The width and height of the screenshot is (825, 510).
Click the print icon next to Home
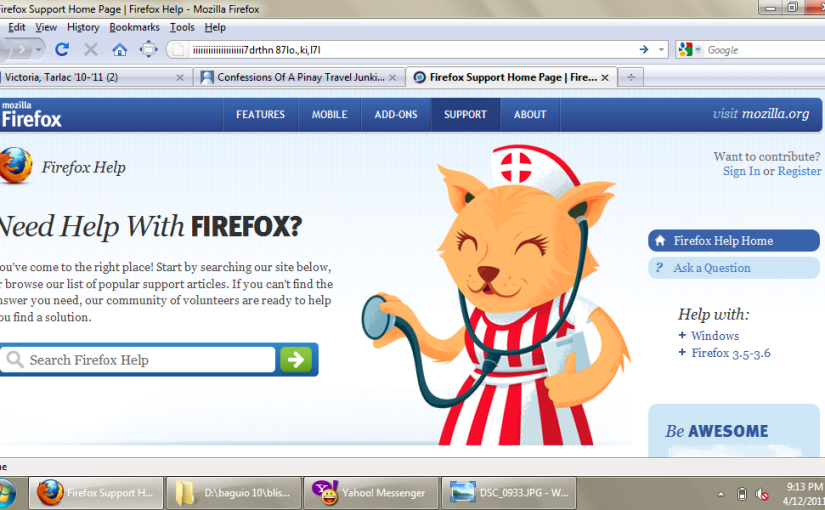pyautogui.click(x=148, y=49)
